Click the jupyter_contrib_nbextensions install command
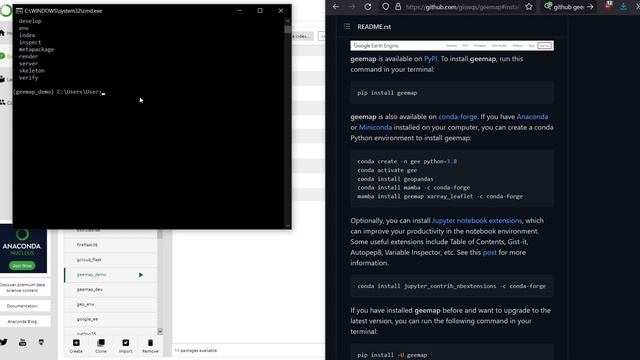Viewport: 640px width, 360px height. [x=451, y=286]
